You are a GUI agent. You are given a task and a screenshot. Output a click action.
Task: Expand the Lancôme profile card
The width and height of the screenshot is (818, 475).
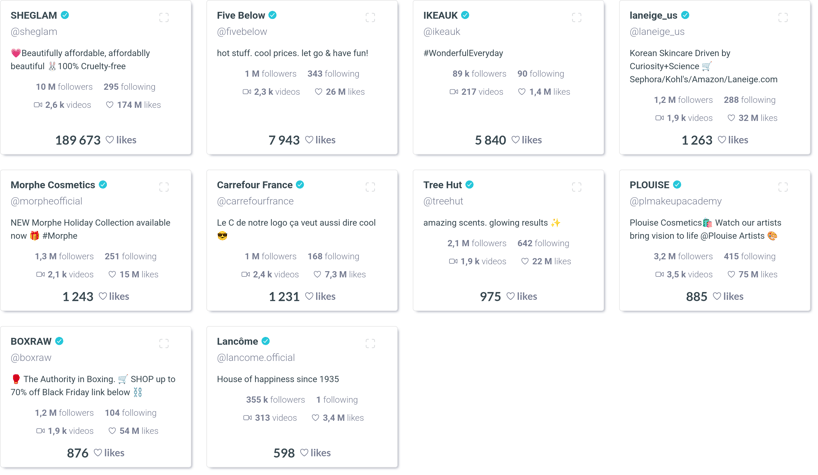[370, 344]
